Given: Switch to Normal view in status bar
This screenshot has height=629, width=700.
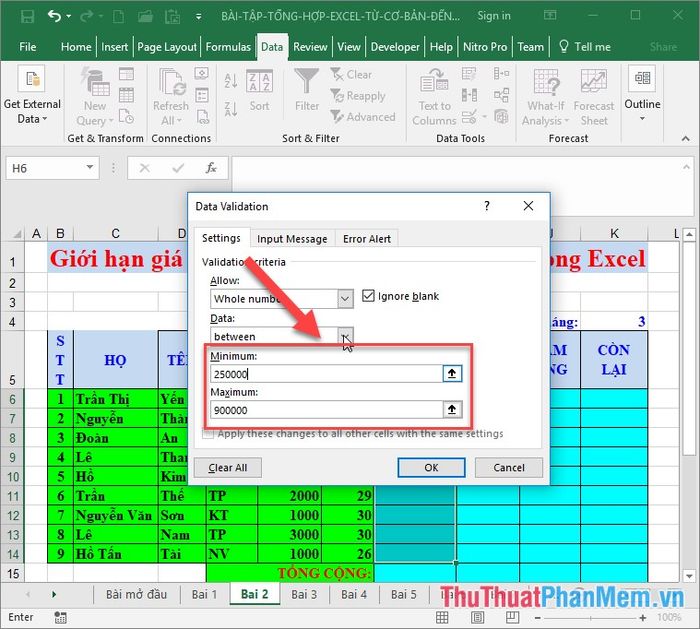Looking at the screenshot, I should tap(442, 617).
